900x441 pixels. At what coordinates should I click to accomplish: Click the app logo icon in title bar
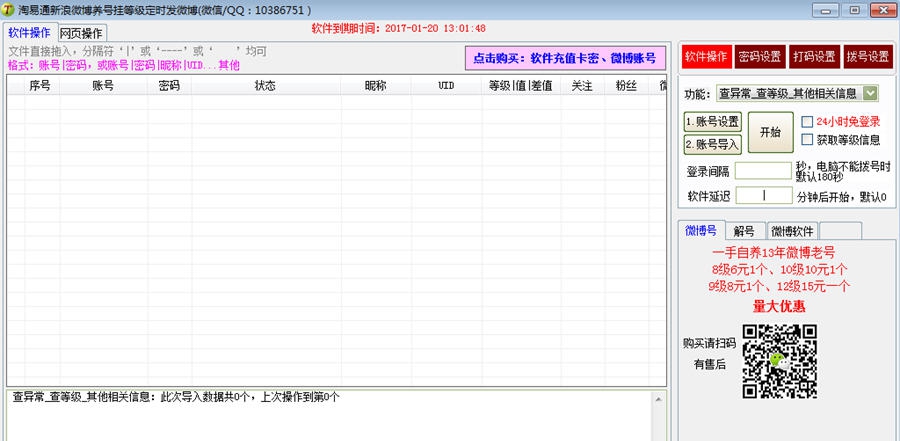9,10
